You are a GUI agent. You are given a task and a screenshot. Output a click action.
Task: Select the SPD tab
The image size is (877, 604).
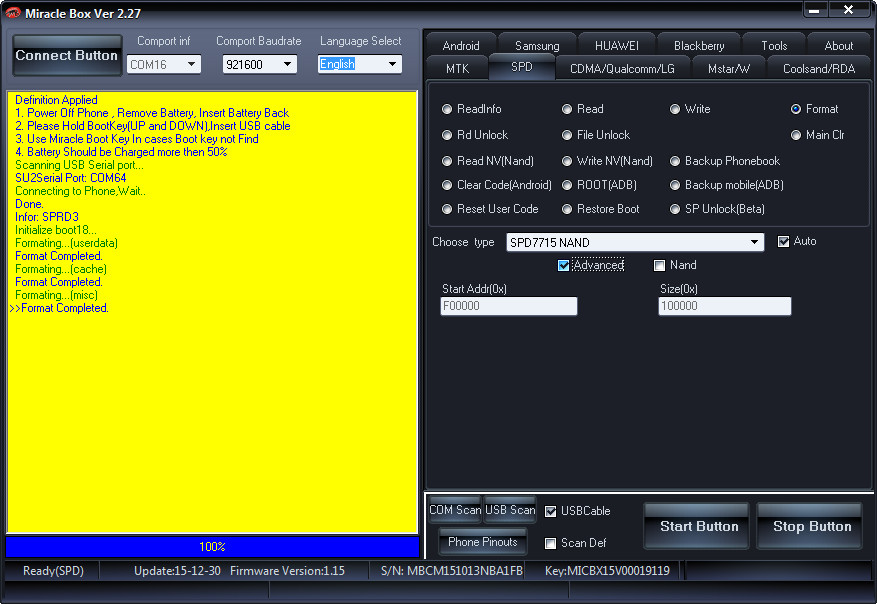pos(521,67)
